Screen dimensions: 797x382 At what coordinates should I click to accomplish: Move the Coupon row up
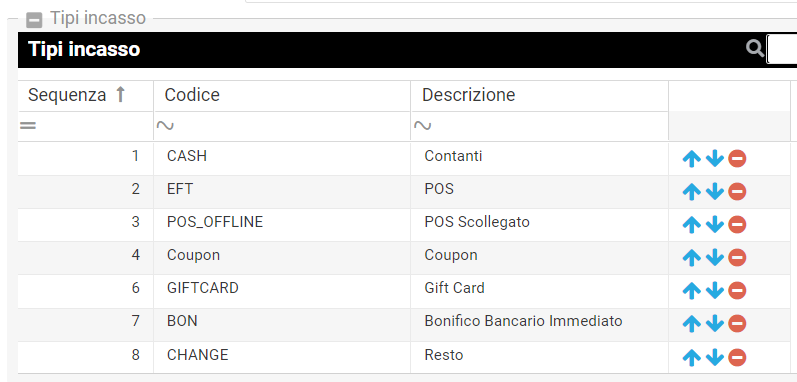coord(691,258)
